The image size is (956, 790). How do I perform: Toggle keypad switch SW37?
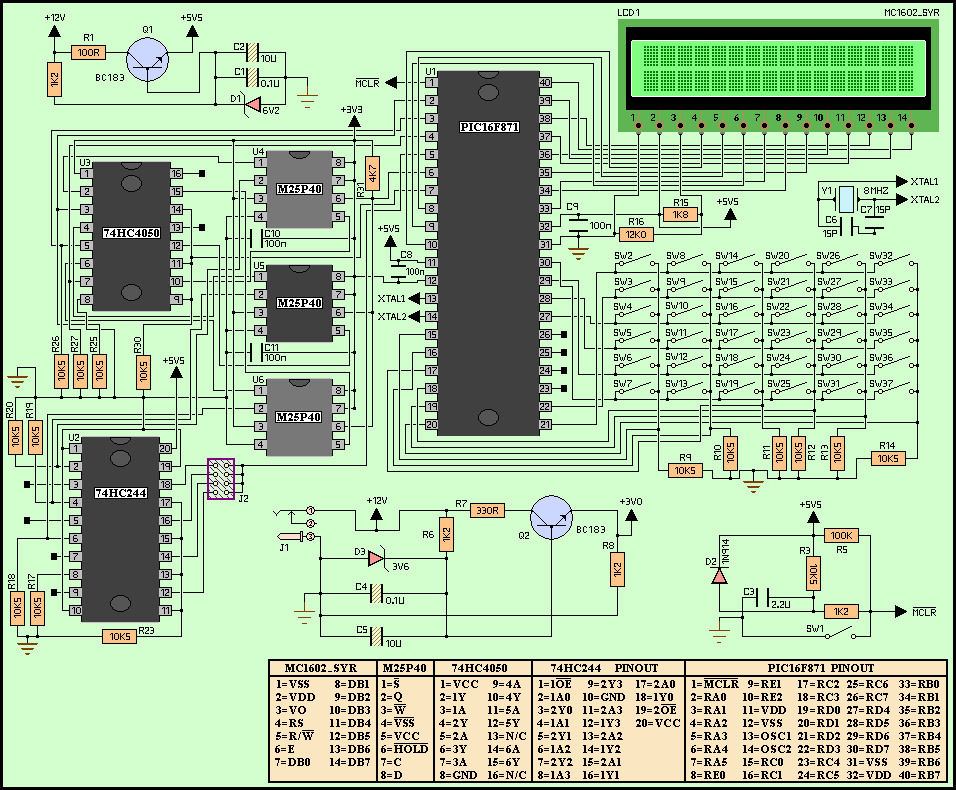(x=893, y=389)
